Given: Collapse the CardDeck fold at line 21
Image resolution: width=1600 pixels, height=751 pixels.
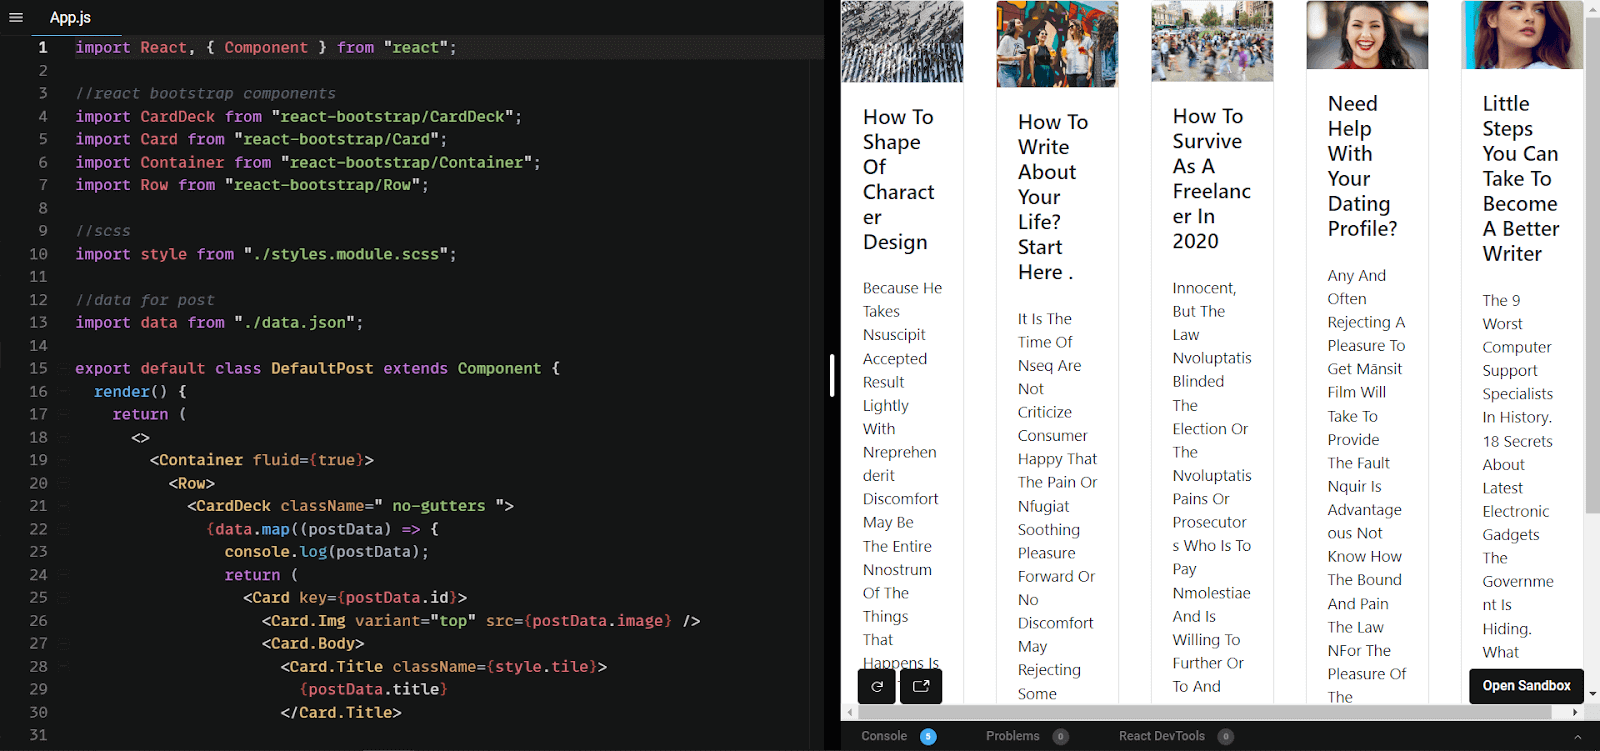Looking at the screenshot, I should [62, 507].
